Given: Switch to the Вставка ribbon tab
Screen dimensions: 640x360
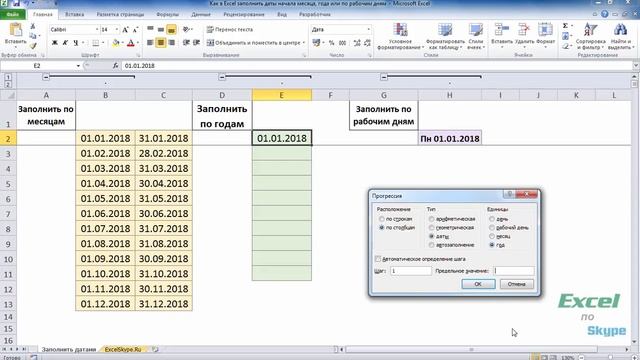Looking at the screenshot, I should [x=74, y=14].
